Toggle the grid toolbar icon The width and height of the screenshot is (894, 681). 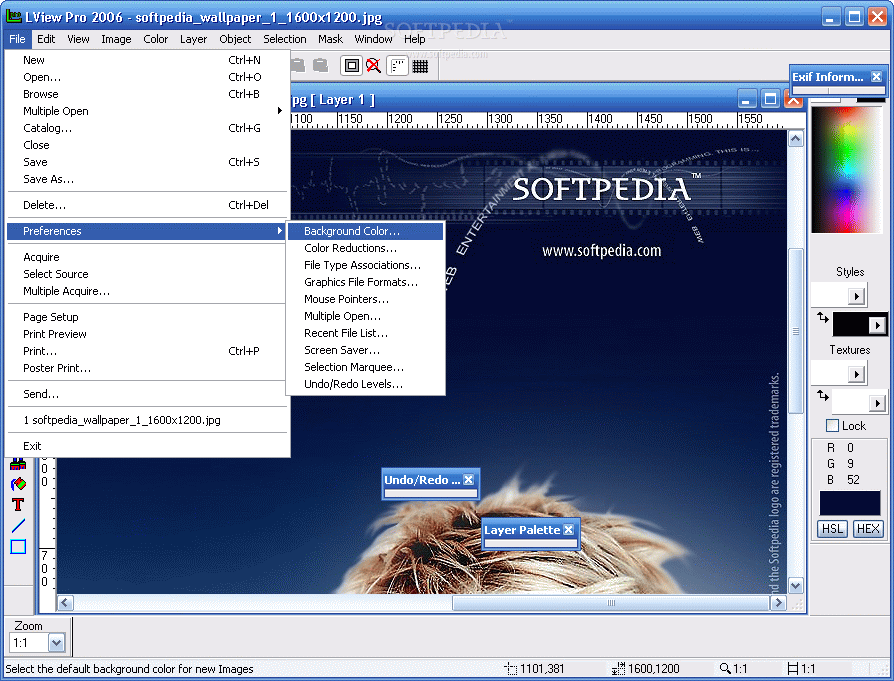point(420,66)
